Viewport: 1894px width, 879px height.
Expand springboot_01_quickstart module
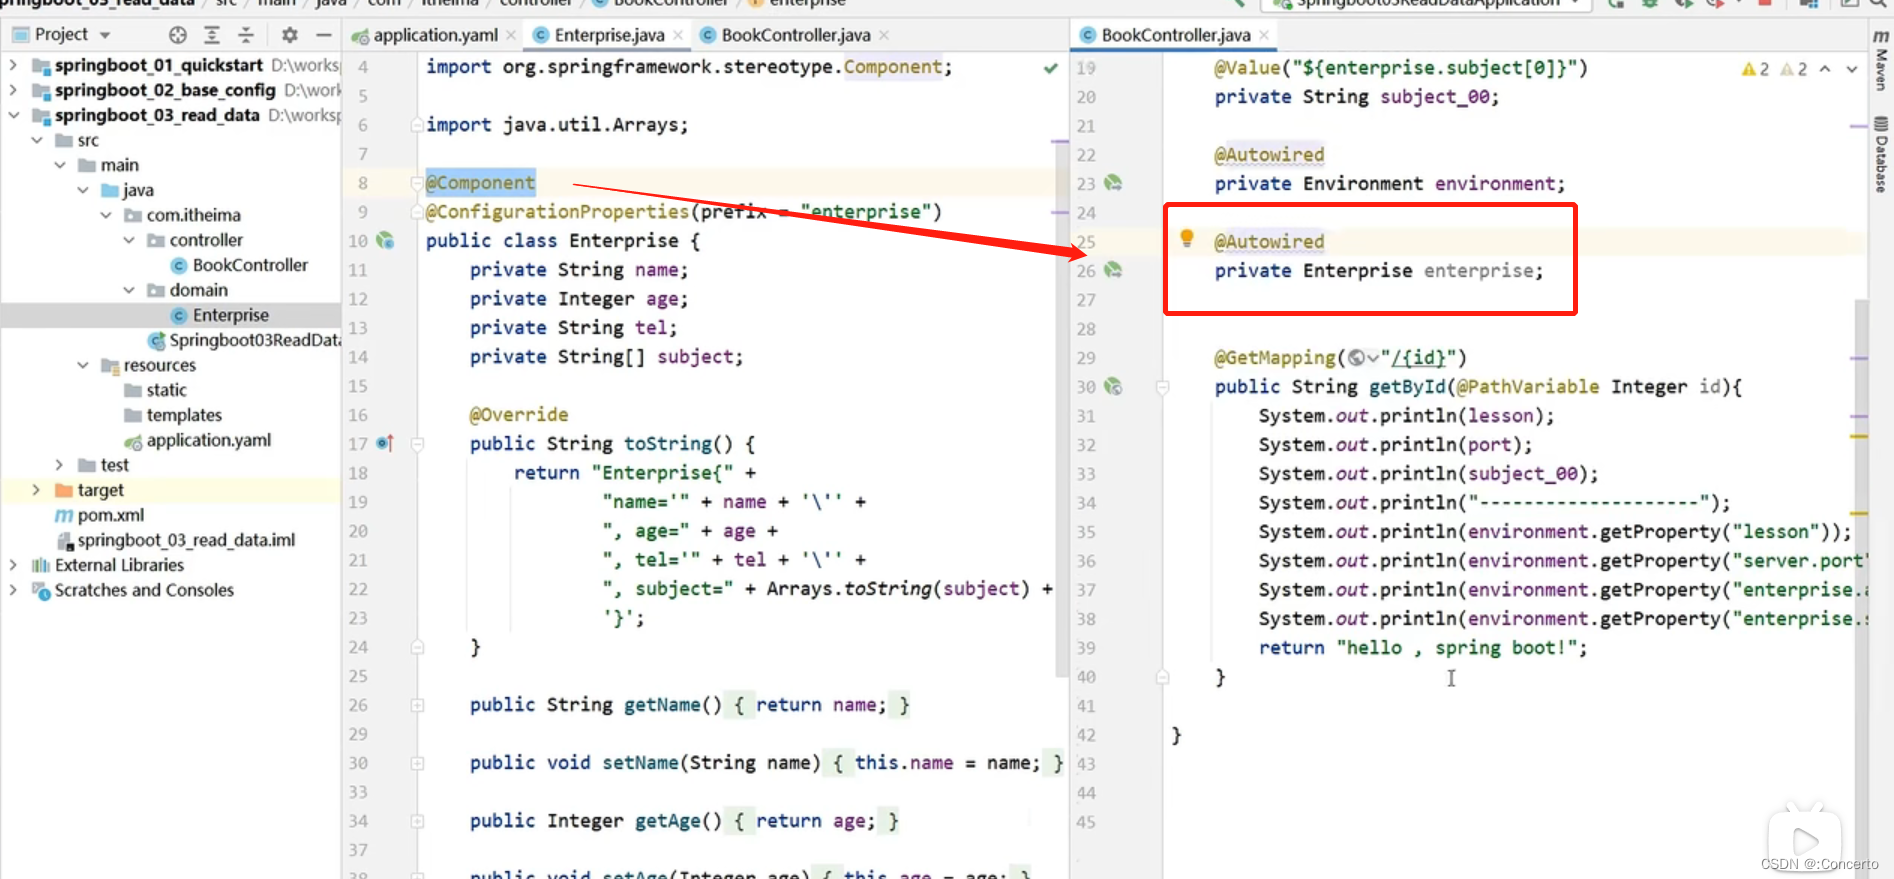click(x=13, y=65)
